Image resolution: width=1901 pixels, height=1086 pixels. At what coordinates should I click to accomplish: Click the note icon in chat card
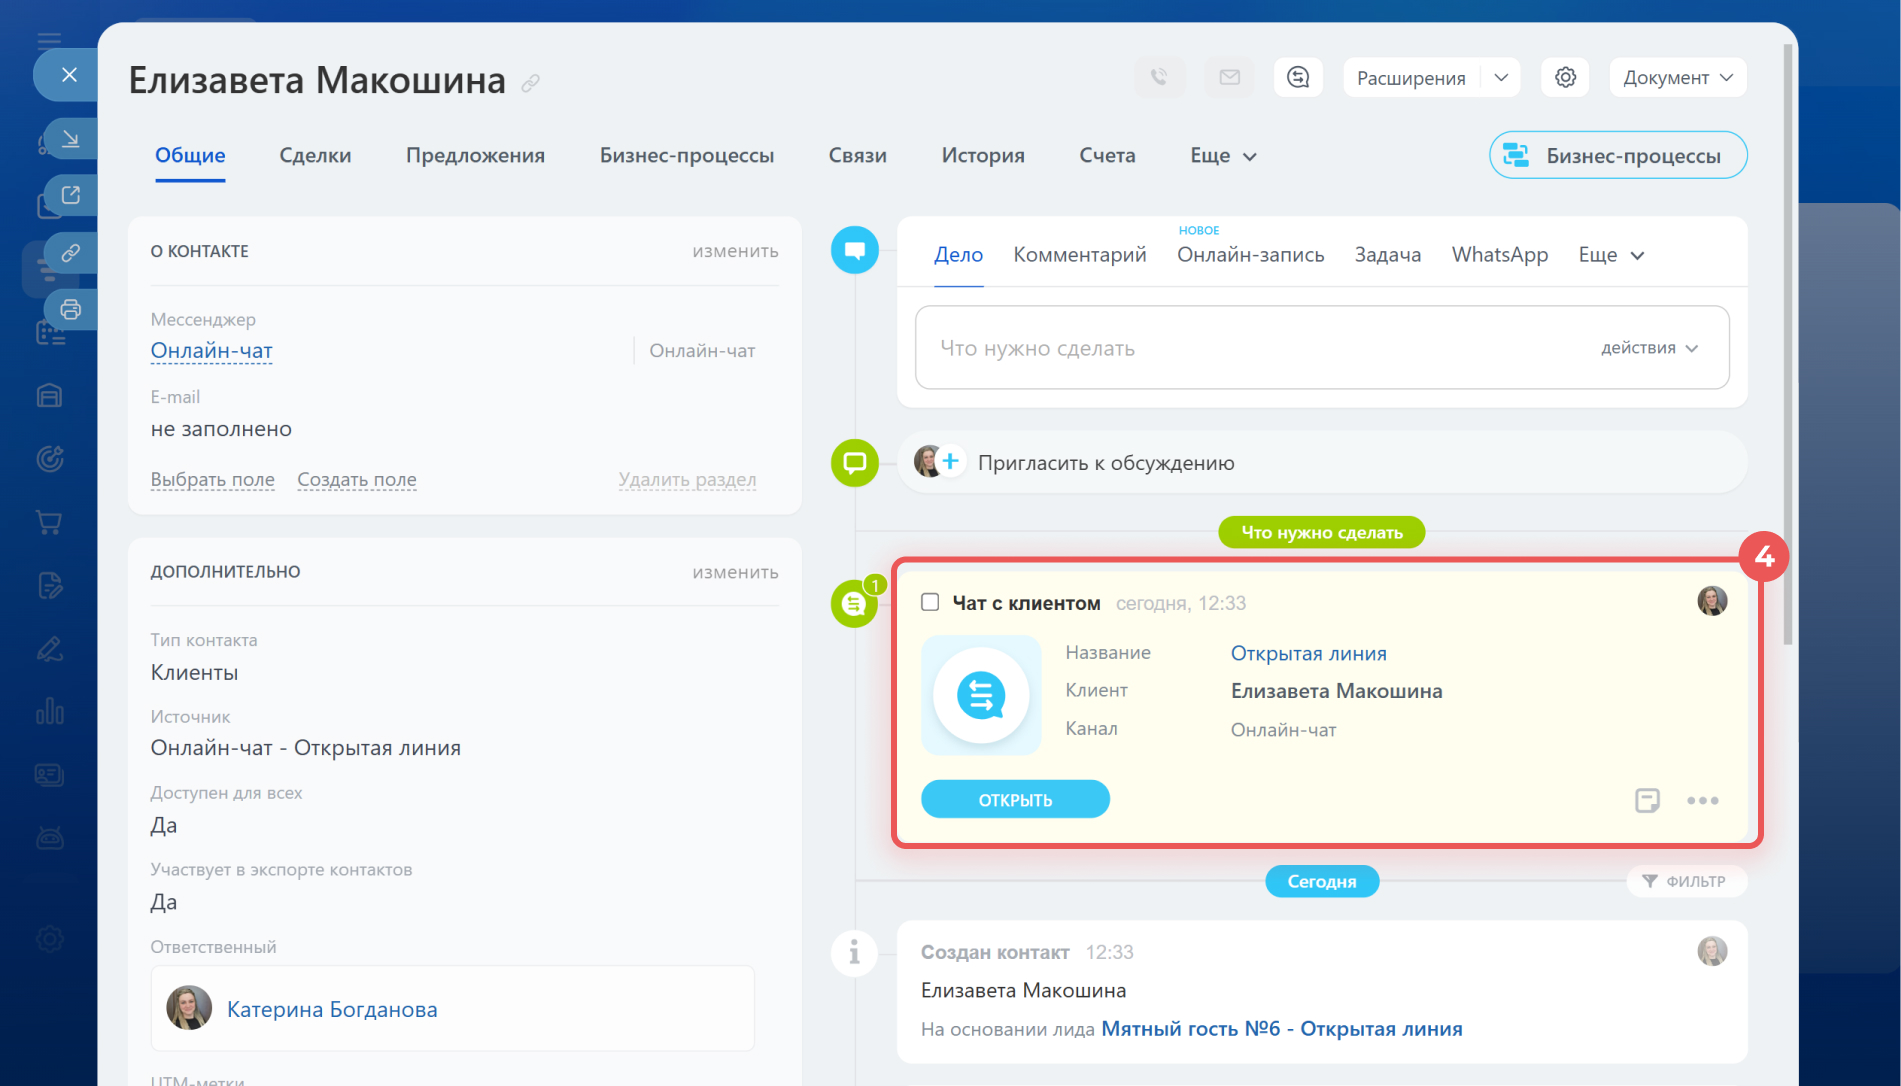click(x=1647, y=800)
